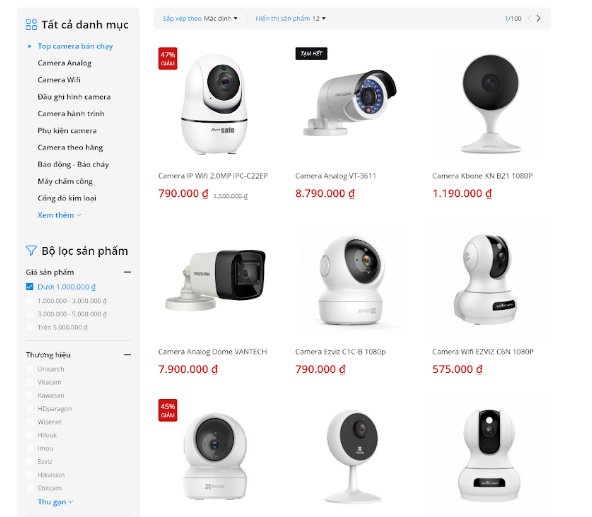Screen dimensions: 592x517
Task: Open the Đầu ghi hình camera category
Action: click(x=74, y=97)
